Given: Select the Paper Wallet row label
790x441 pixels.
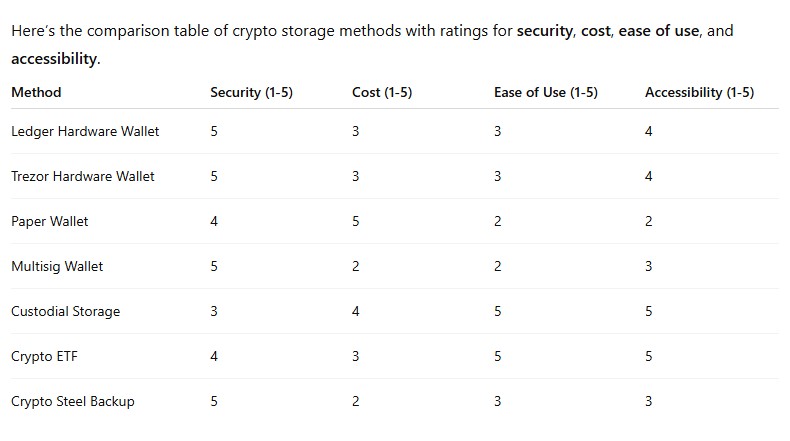Looking at the screenshot, I should (x=49, y=221).
